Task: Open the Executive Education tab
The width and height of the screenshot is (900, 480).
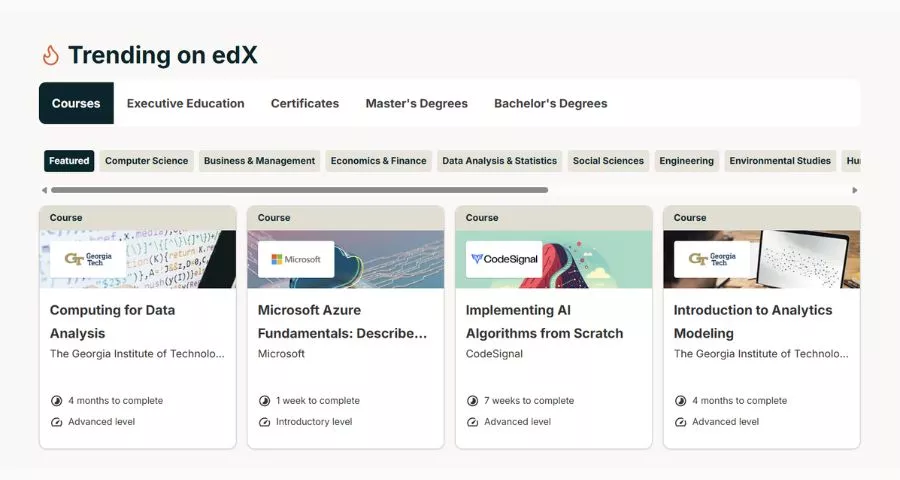Action: (185, 103)
